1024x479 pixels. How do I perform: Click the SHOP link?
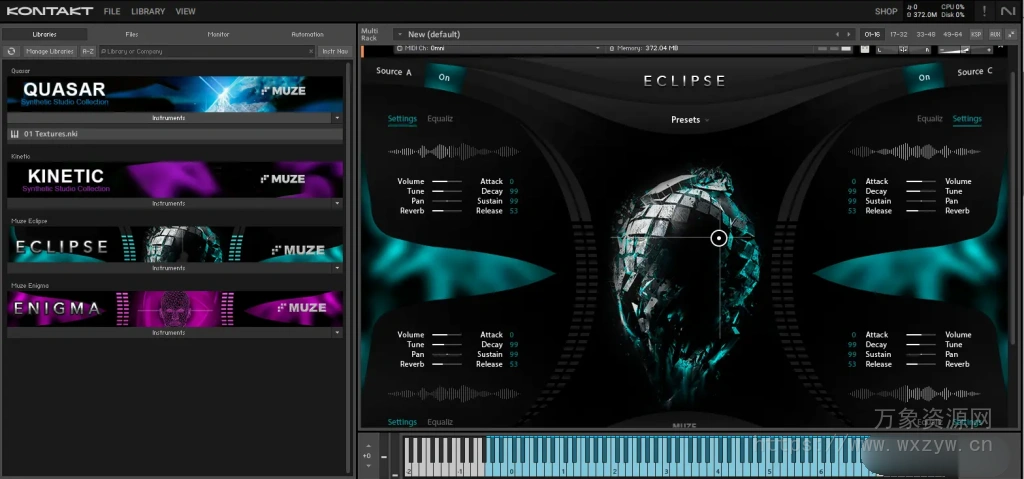pos(885,11)
